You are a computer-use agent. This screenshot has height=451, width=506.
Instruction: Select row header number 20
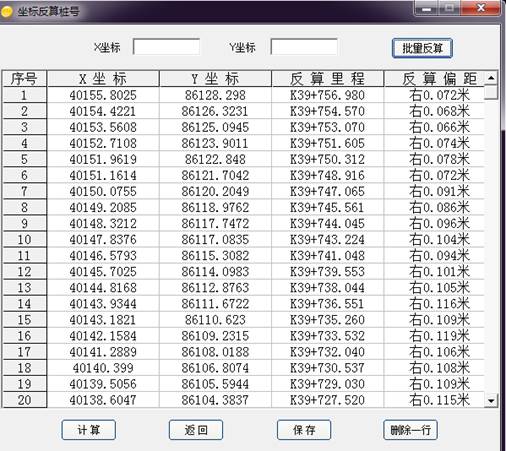pos(24,400)
